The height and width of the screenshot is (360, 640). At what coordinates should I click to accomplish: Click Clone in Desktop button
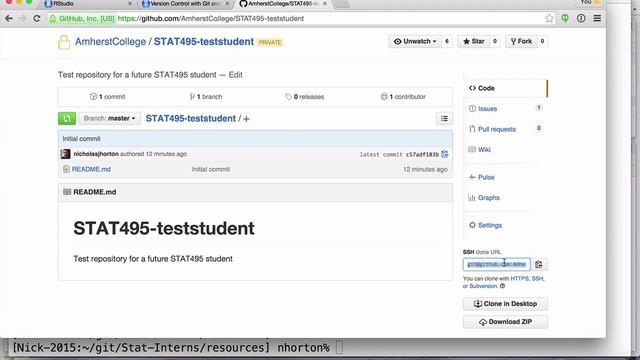(505, 304)
